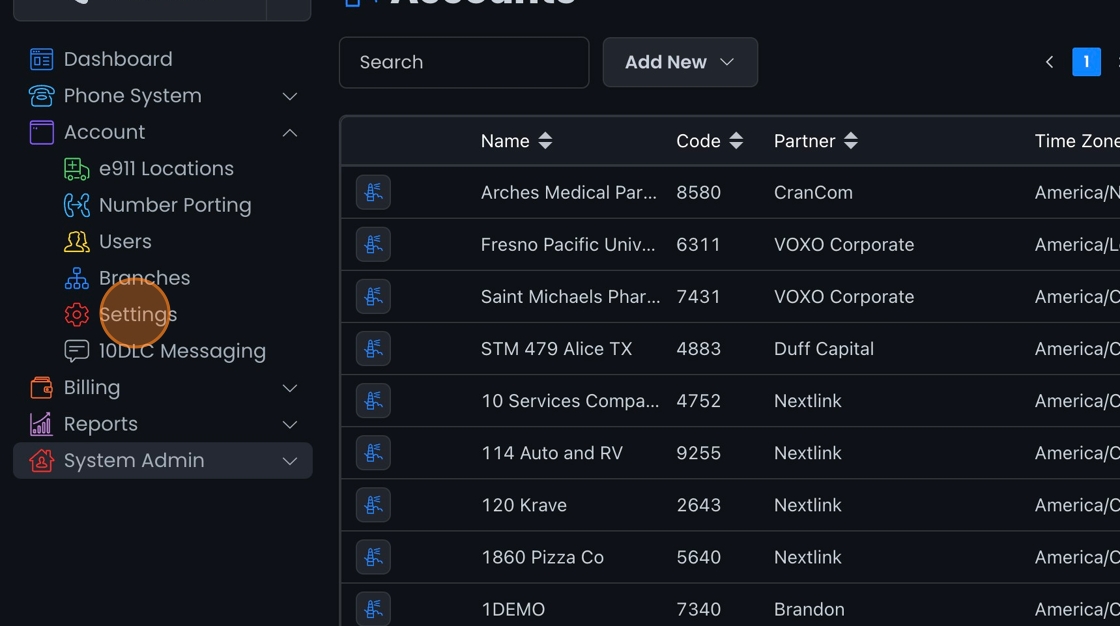Click the e911 Locations ambulance icon
Viewport: 1120px width, 626px height.
tap(77, 169)
